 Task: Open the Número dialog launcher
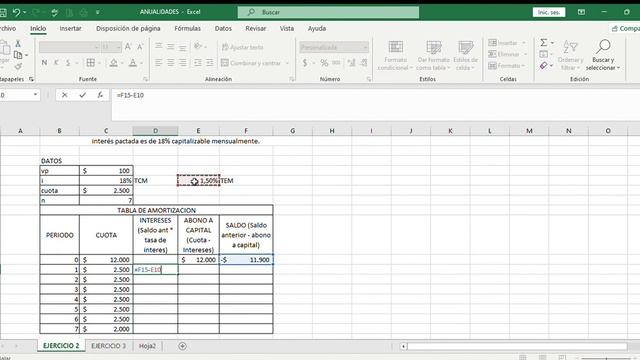369,79
